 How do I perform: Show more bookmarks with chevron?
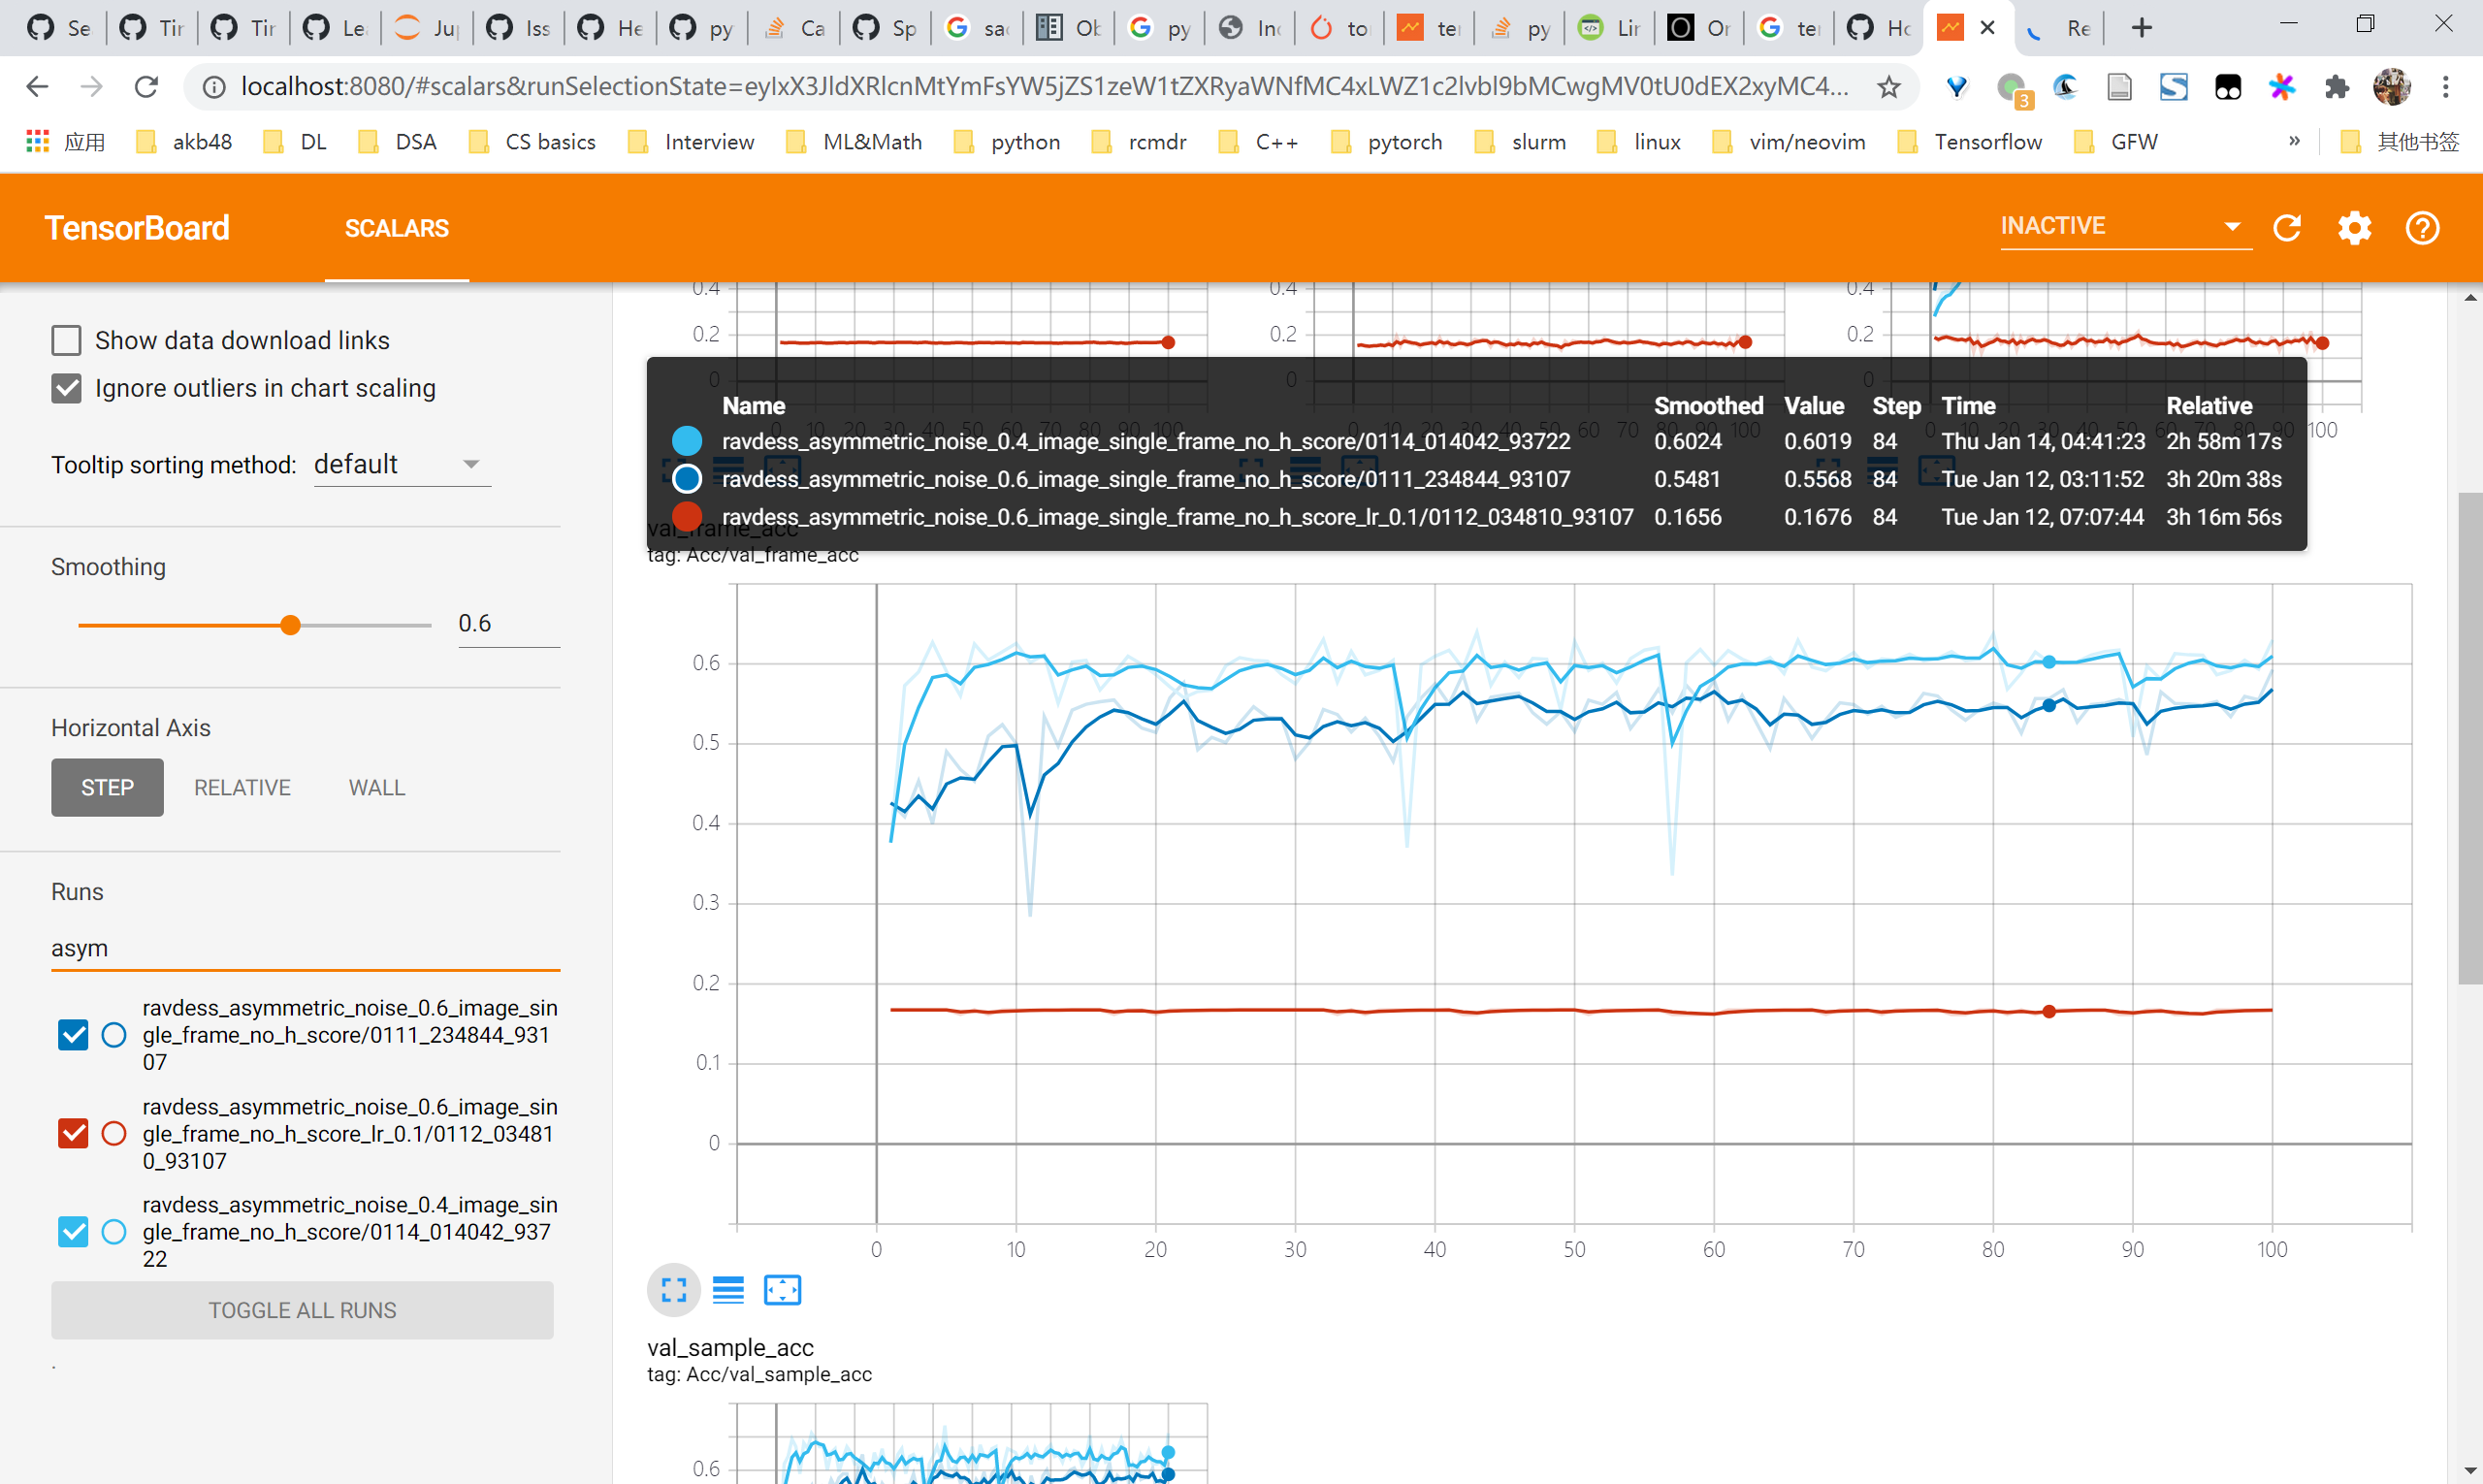click(2294, 141)
